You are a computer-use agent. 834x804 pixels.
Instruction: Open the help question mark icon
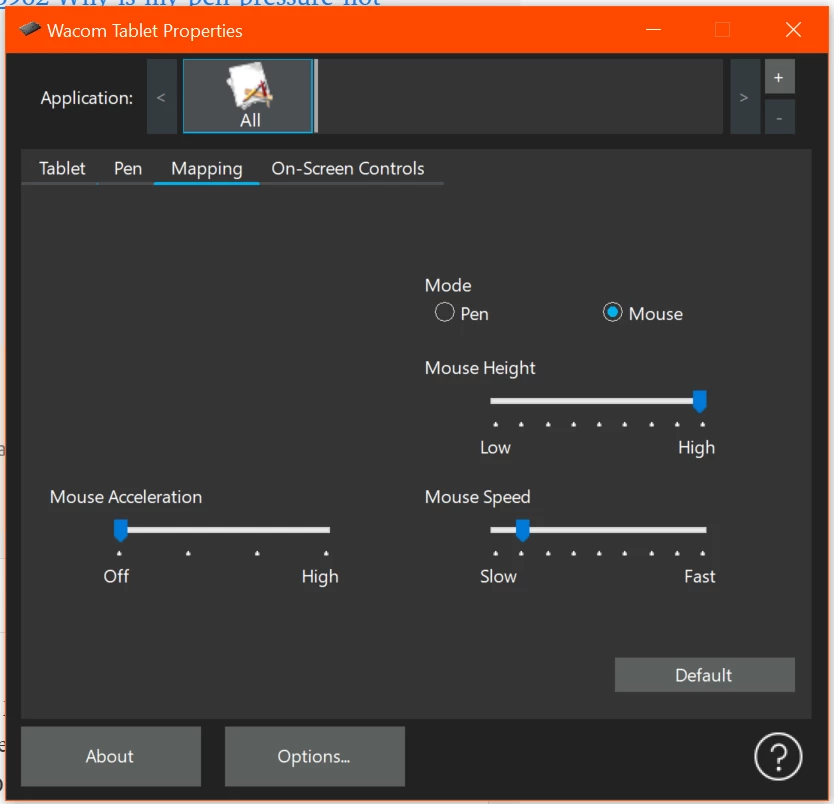(778, 756)
